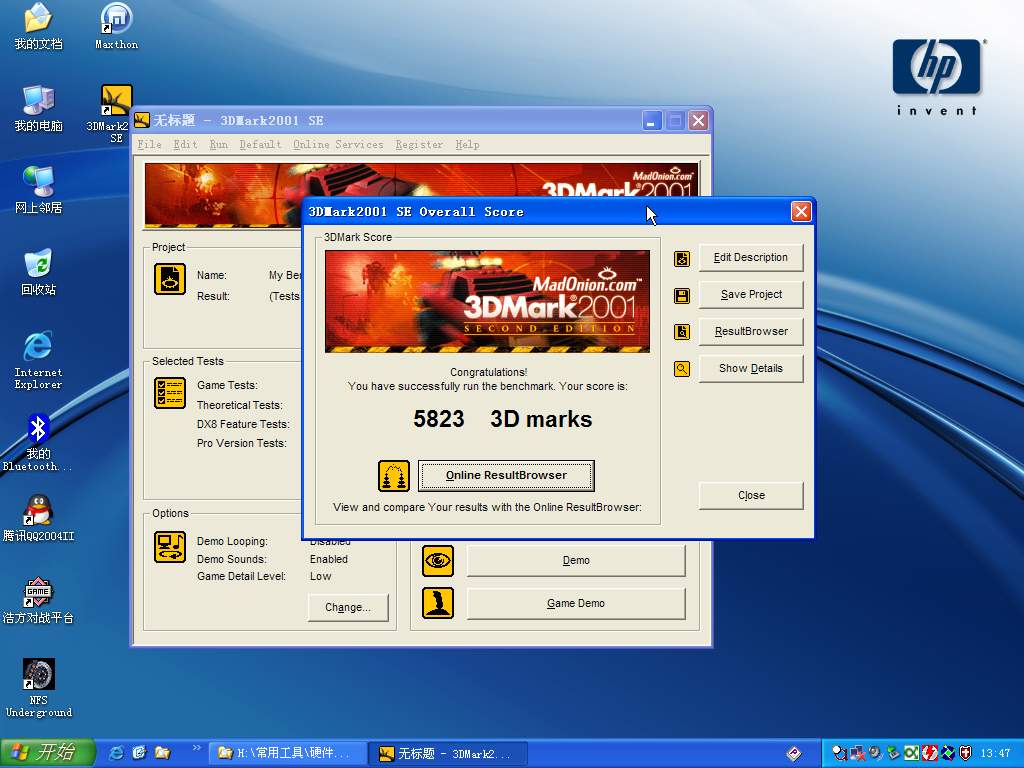Click the Online ResultBrowser button

click(506, 475)
